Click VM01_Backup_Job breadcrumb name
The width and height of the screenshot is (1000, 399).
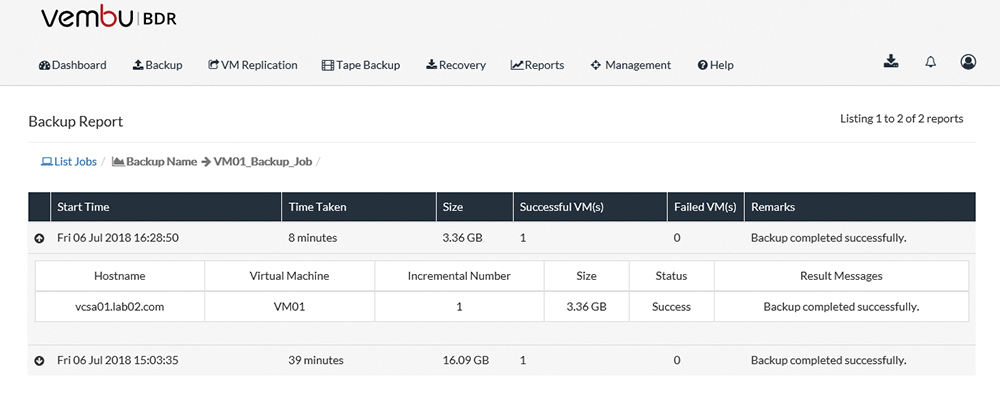(263, 162)
